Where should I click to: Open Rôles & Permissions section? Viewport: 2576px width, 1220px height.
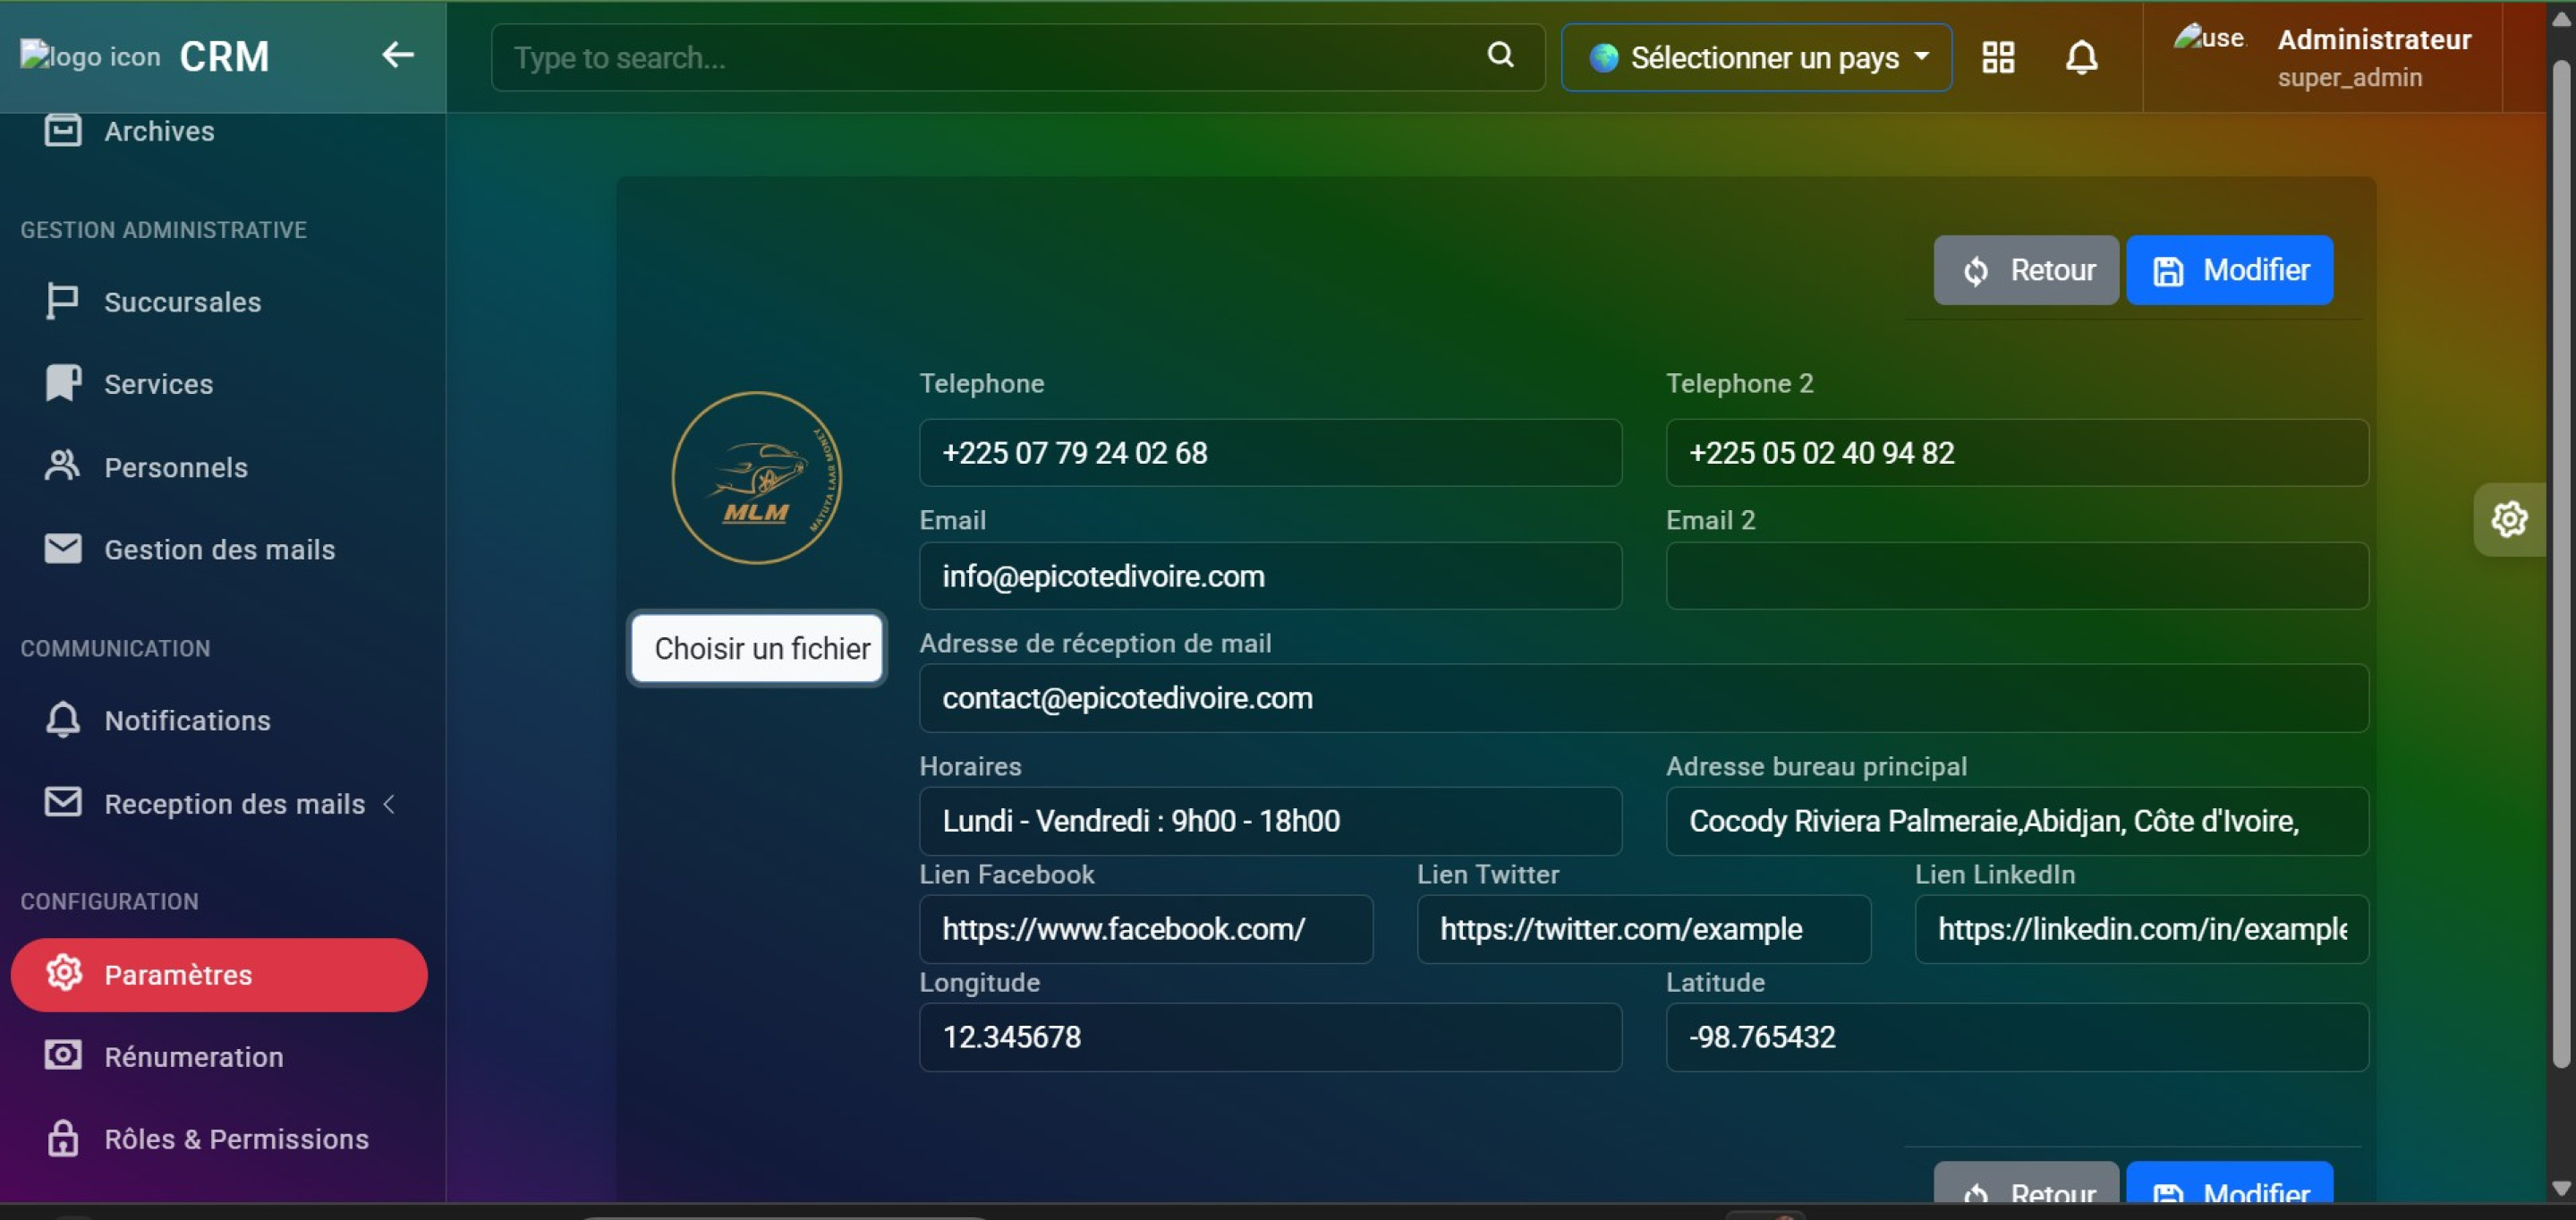(236, 1139)
